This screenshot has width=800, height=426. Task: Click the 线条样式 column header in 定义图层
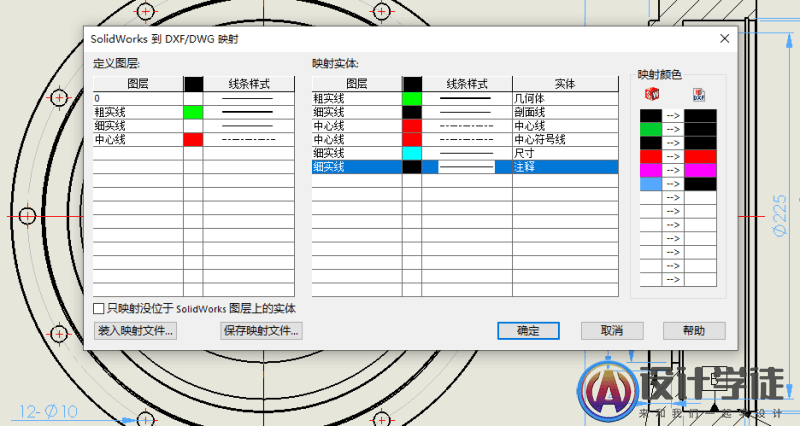248,84
